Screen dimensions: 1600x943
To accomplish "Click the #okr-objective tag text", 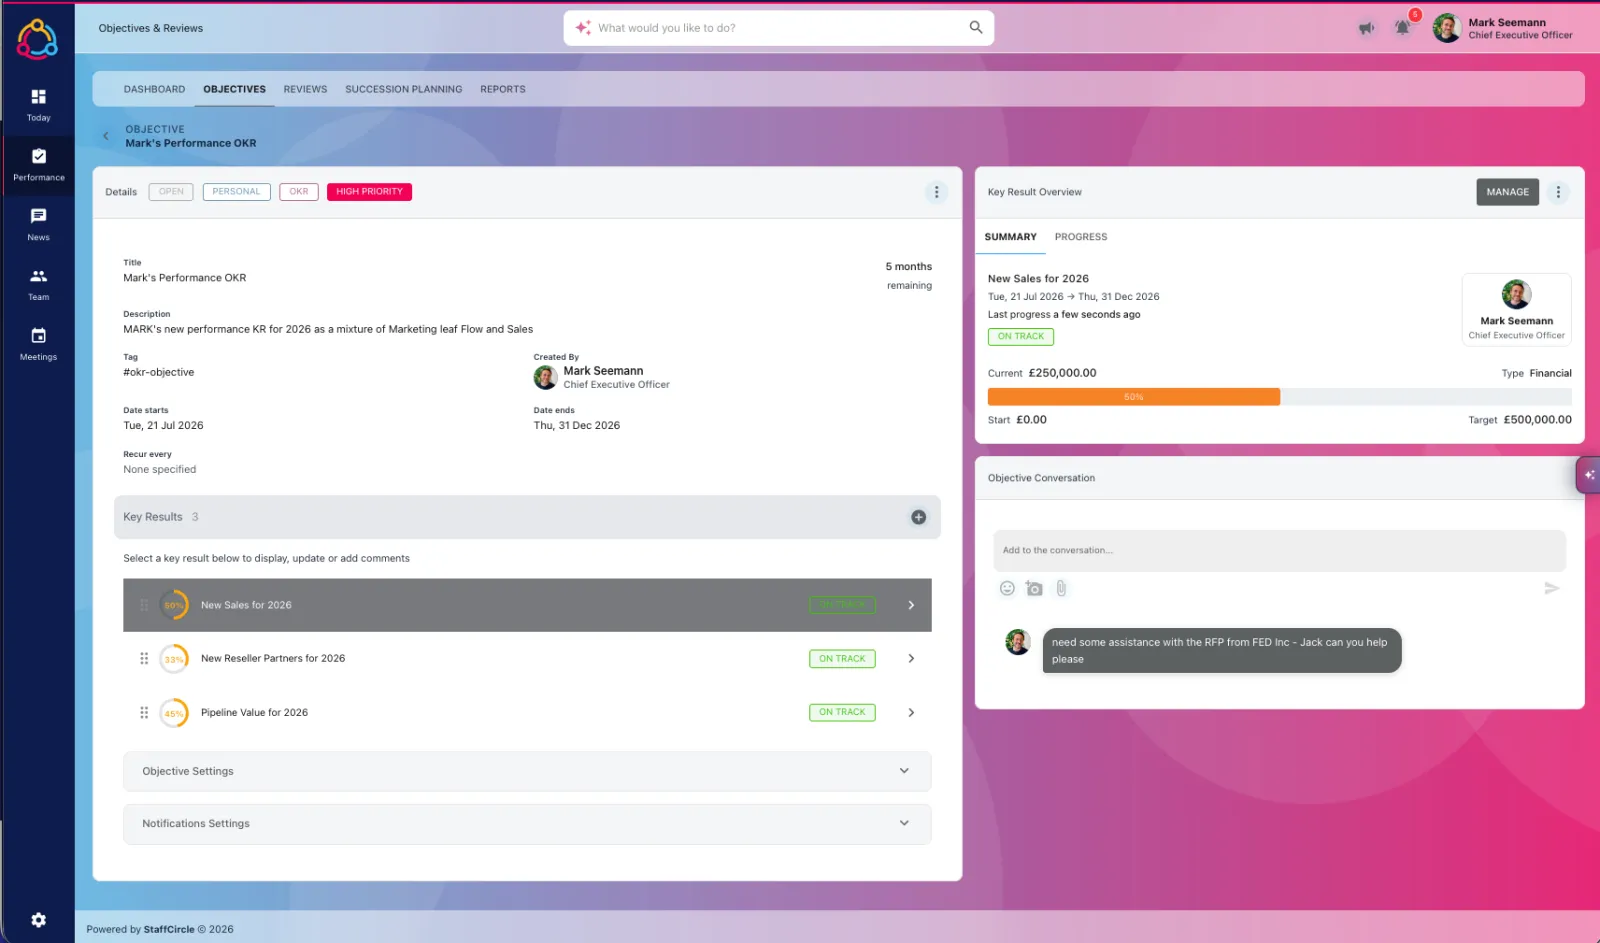I will point(158,372).
